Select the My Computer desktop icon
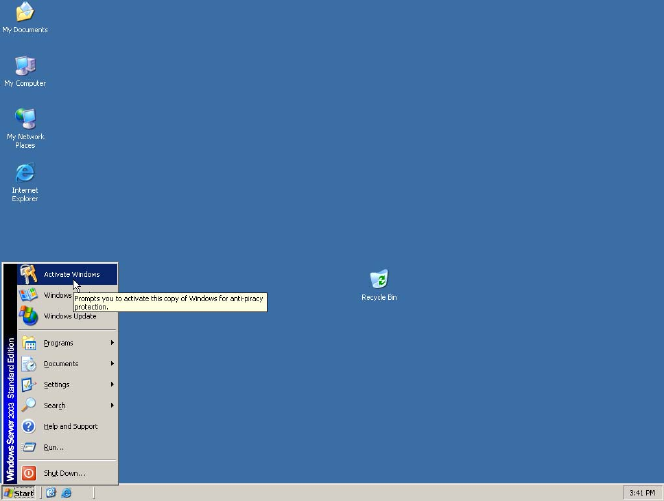Viewport: 664px width, 501px height. click(x=25, y=71)
